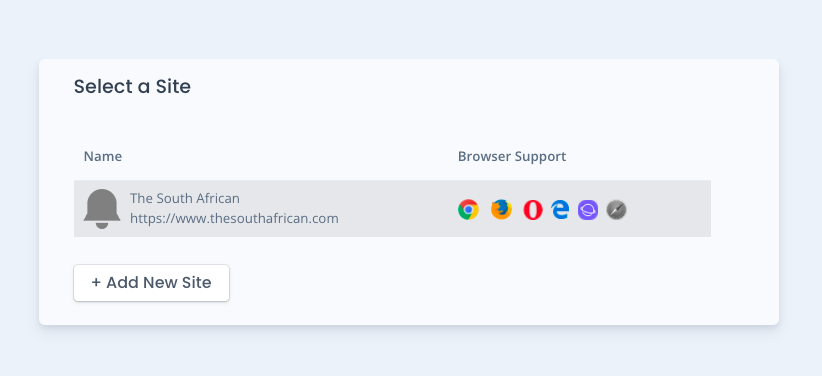Click the Google Chrome browser icon
This screenshot has width=822, height=376.
click(468, 210)
